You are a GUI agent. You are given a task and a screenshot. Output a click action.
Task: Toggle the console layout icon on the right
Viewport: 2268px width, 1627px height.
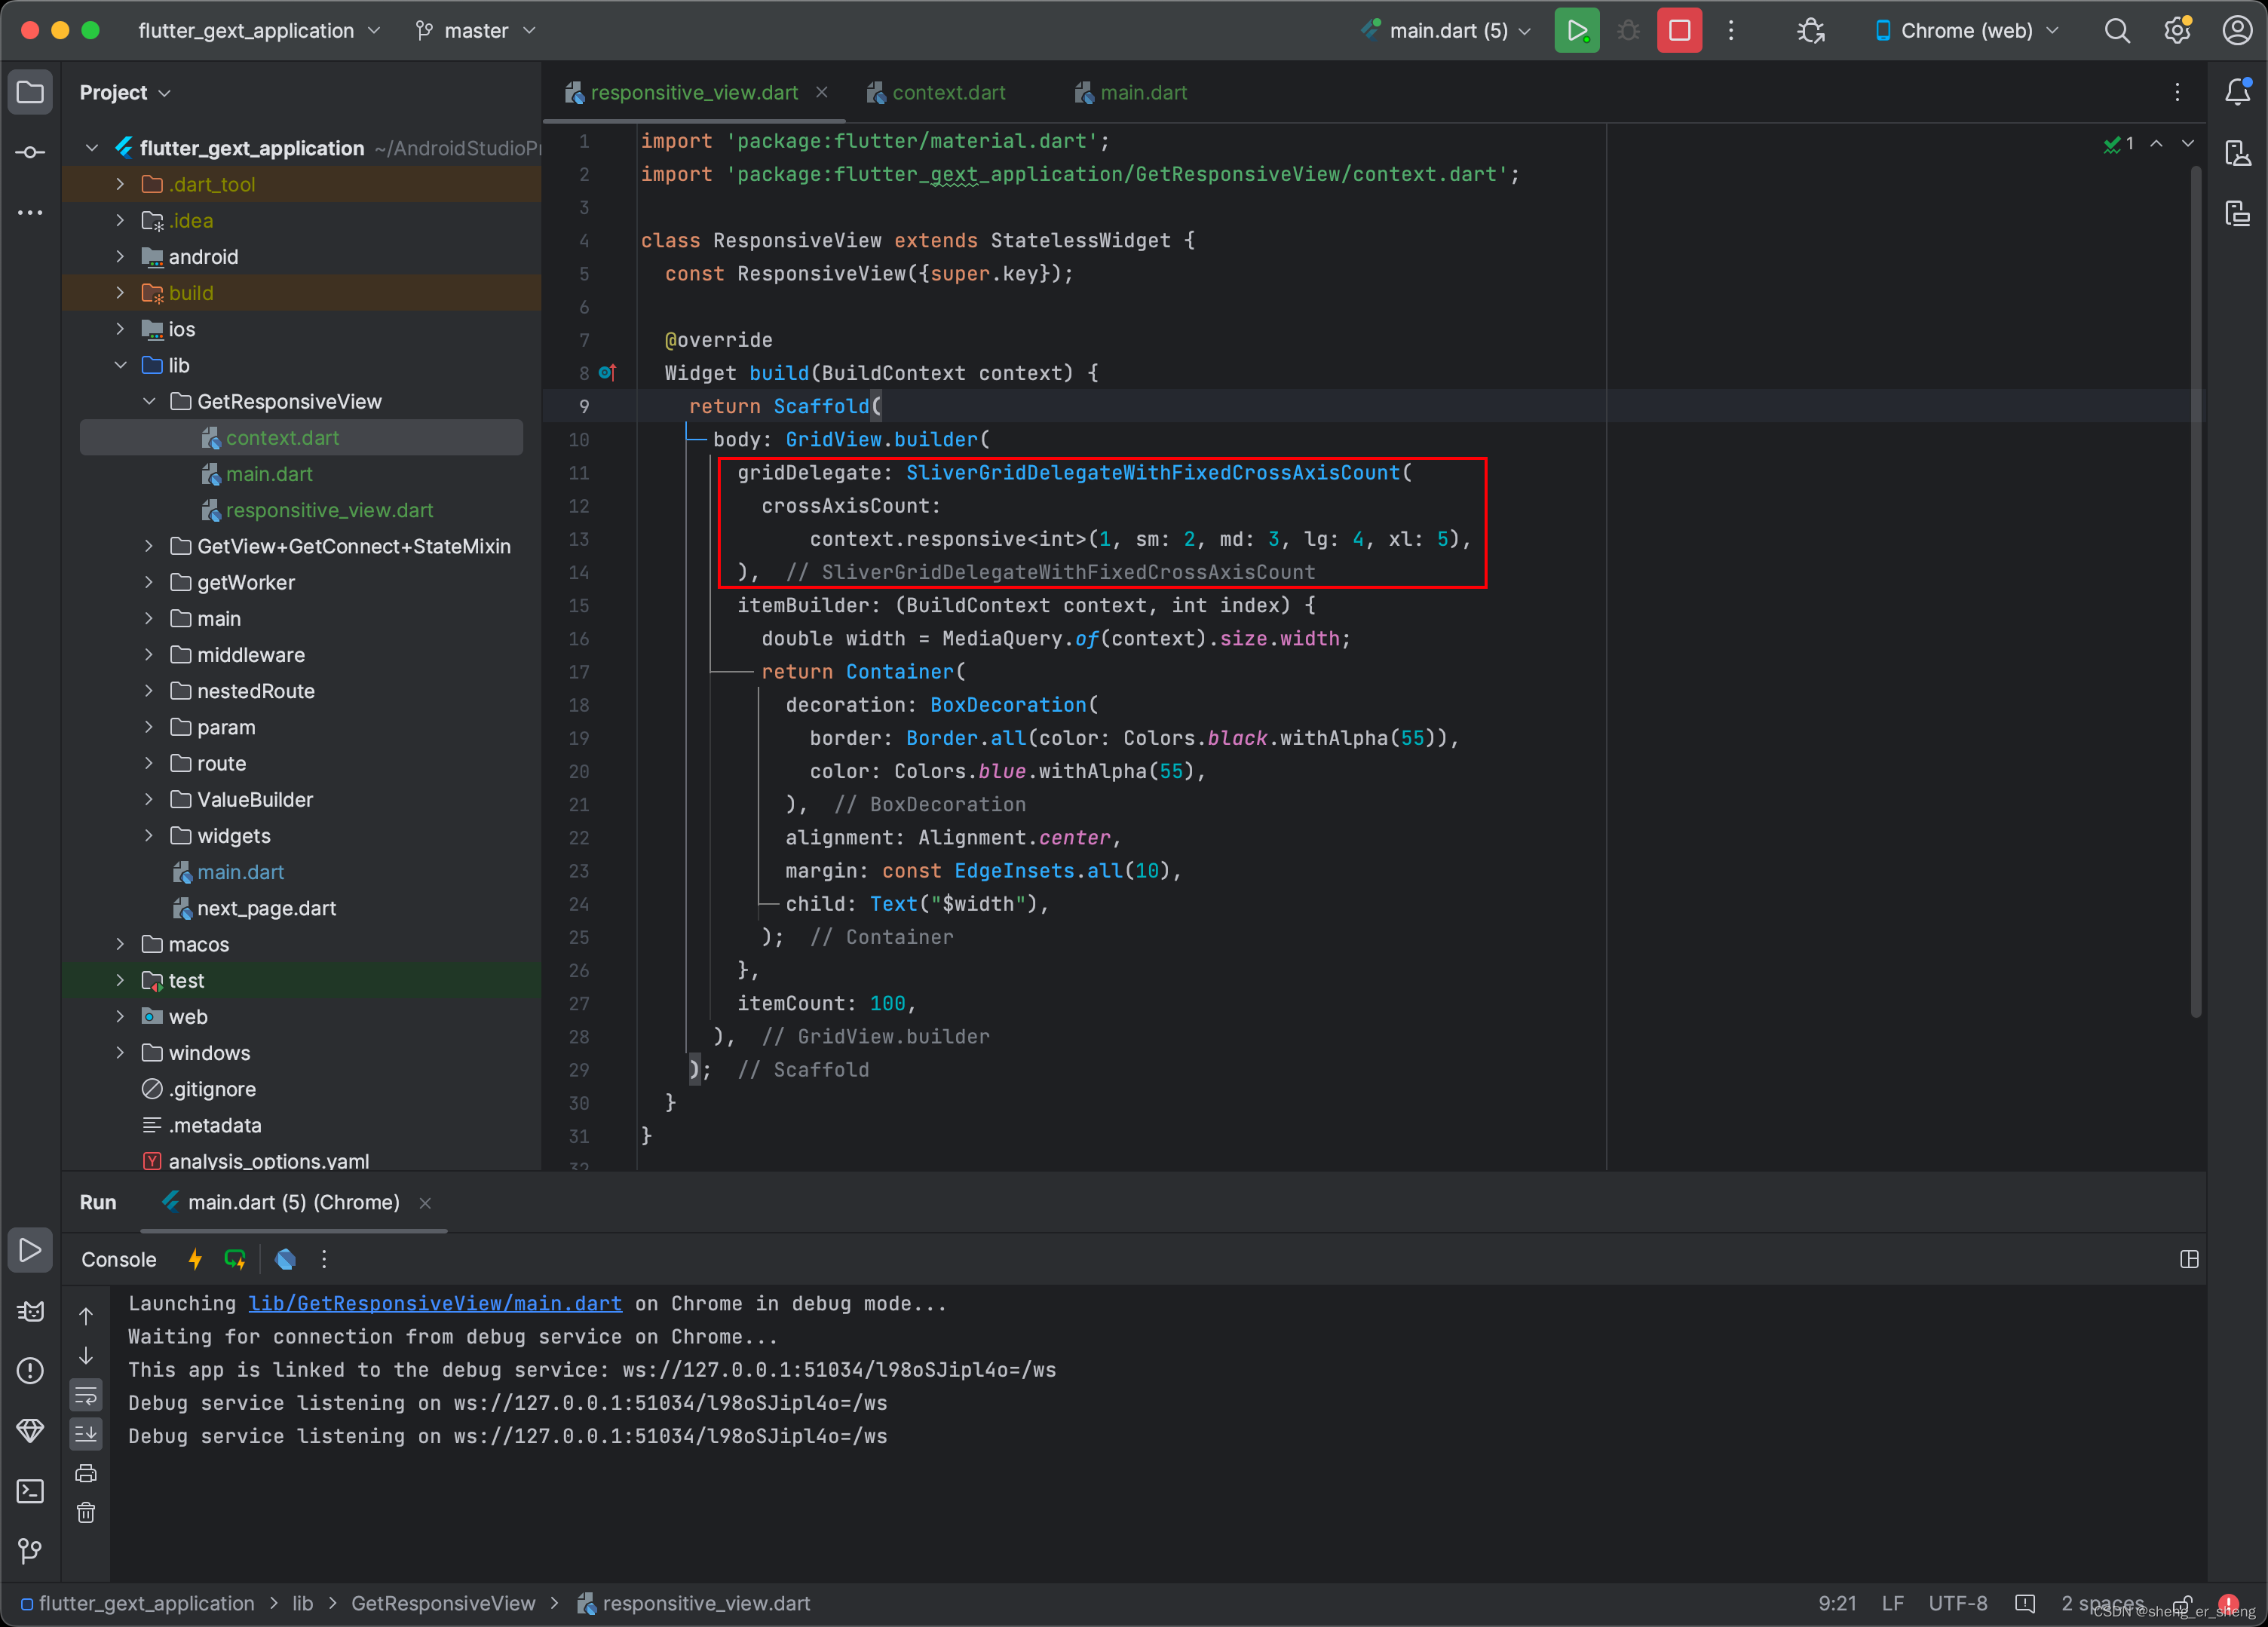(x=2189, y=1259)
